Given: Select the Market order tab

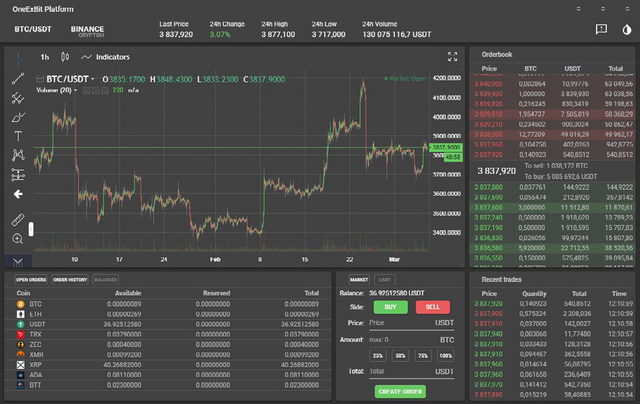Looking at the screenshot, I should [359, 280].
